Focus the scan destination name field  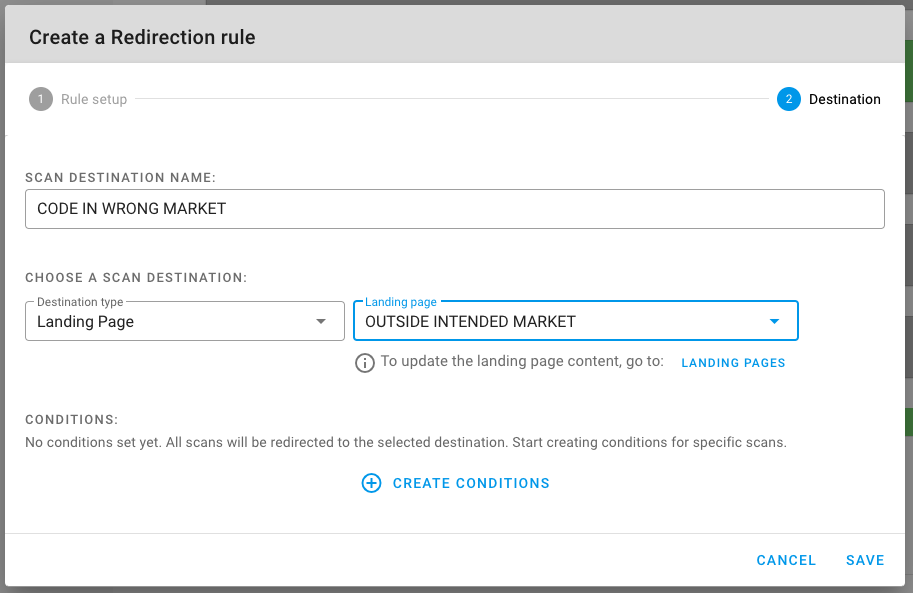455,209
